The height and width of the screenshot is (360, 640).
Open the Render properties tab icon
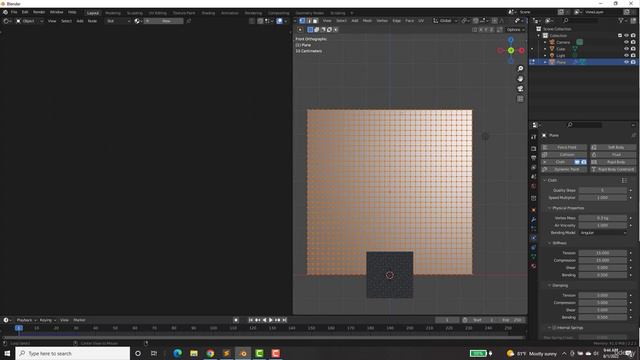[x=533, y=149]
